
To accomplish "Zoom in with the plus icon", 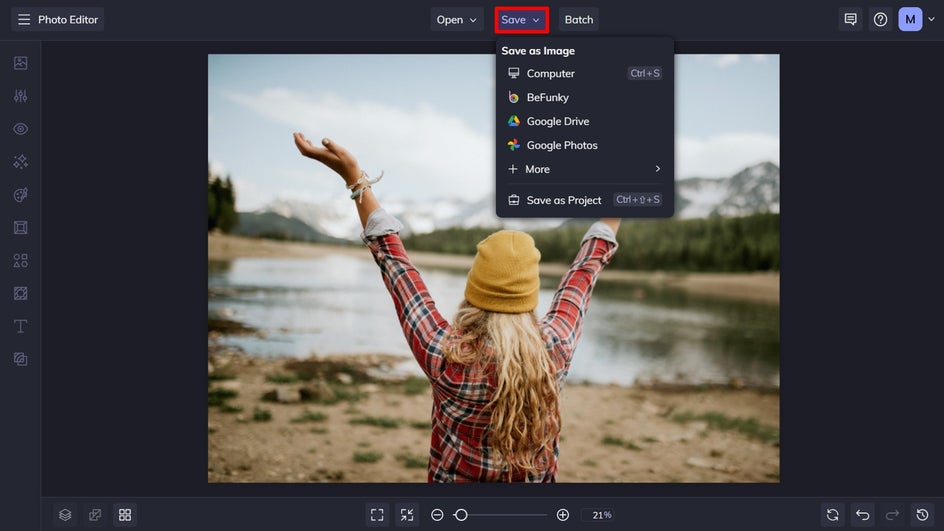I will click(563, 515).
